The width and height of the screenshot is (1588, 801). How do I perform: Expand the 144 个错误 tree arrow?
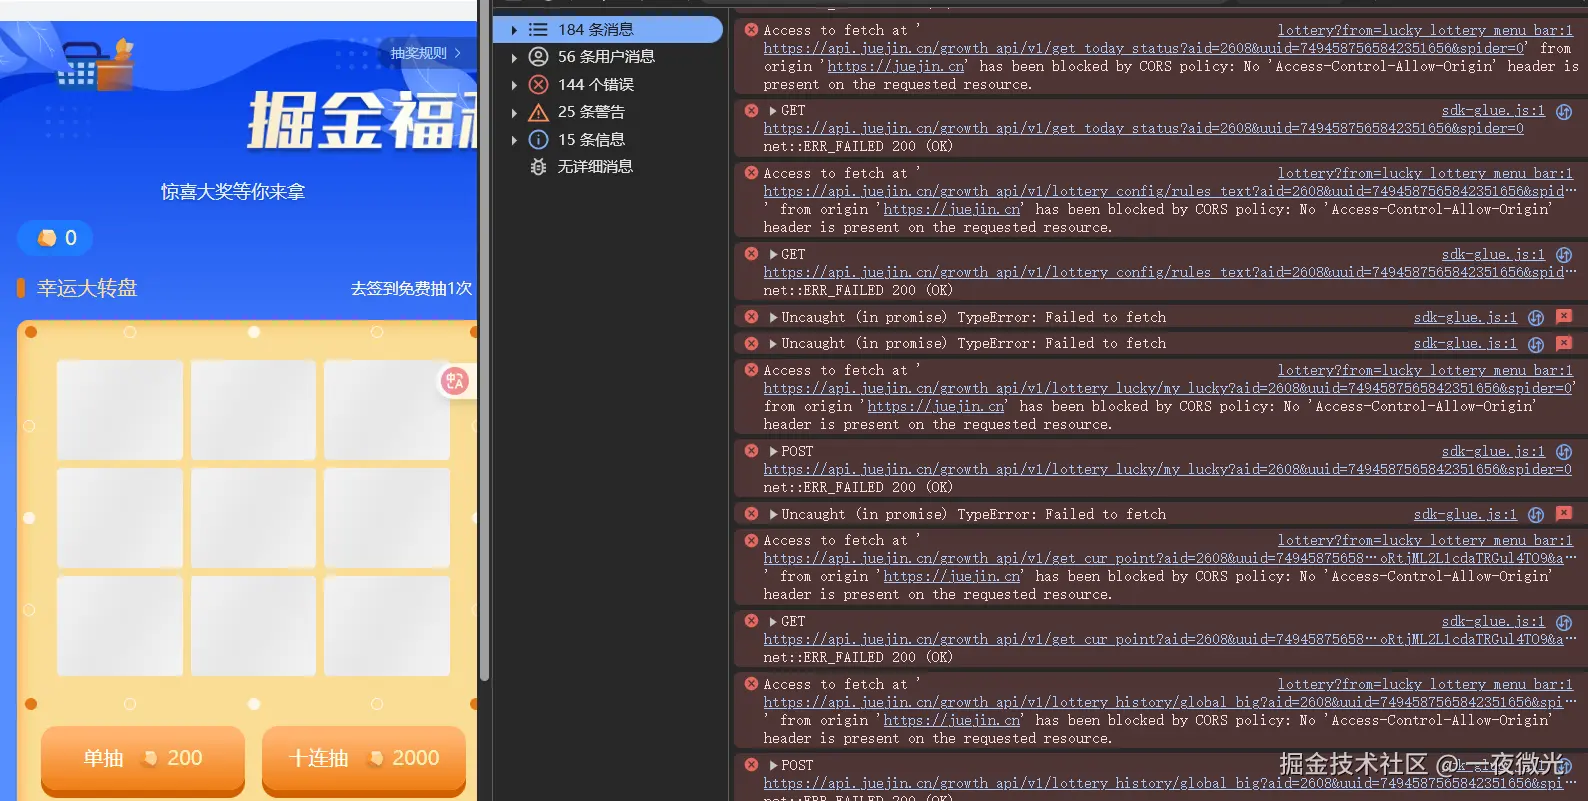(x=514, y=85)
